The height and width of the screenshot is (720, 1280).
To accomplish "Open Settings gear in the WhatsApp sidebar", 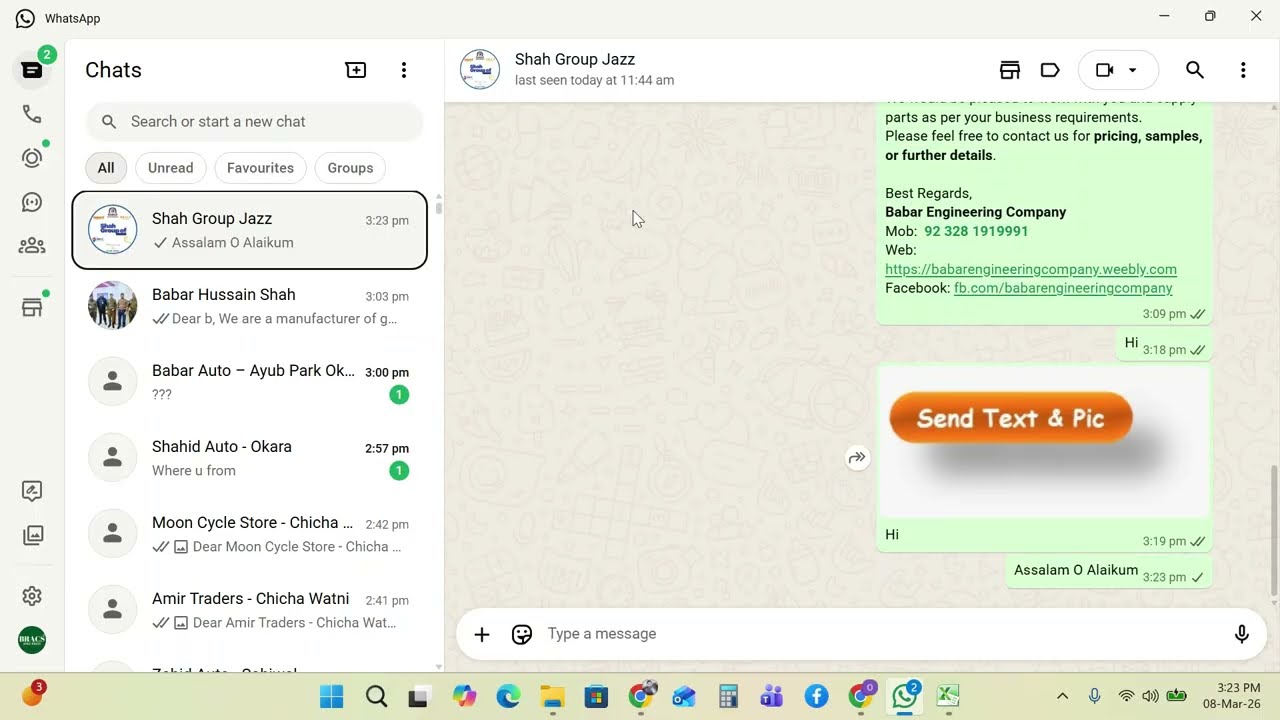I will point(32,596).
